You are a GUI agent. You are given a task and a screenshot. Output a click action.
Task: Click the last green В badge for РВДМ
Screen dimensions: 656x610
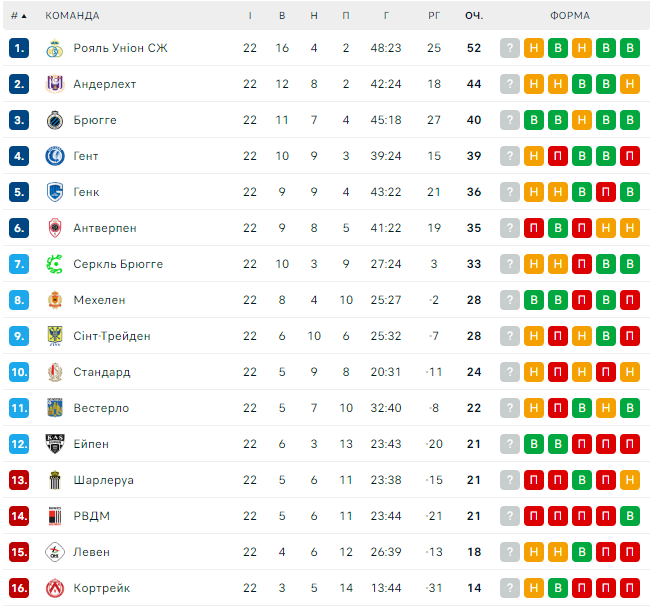coord(629,516)
